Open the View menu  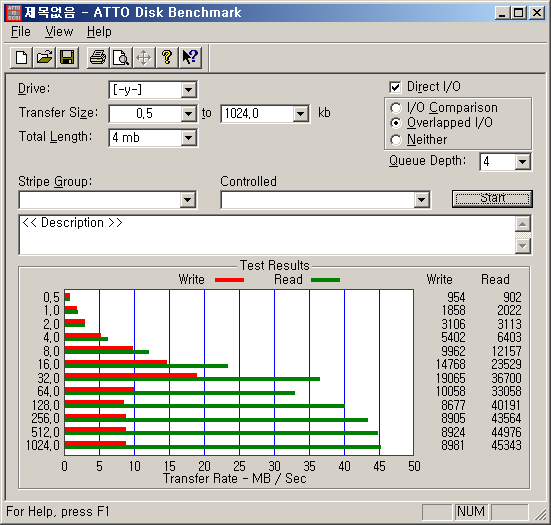coord(59,32)
